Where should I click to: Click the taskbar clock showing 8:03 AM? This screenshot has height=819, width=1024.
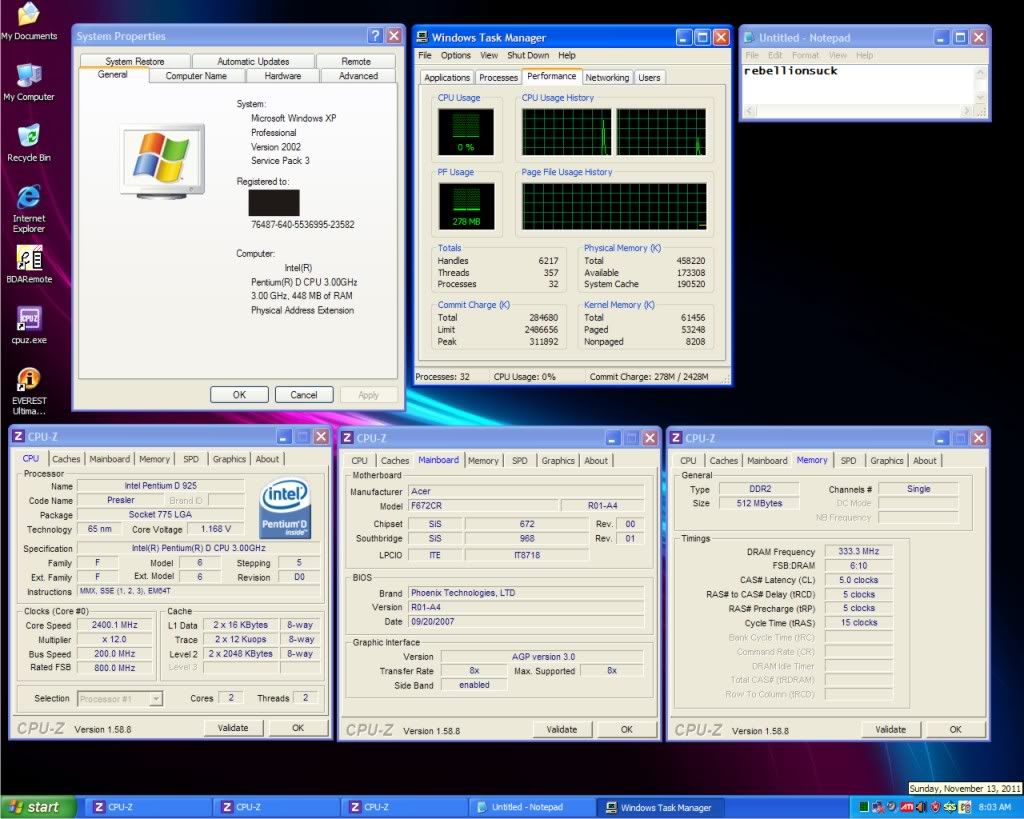pyautogui.click(x=995, y=807)
